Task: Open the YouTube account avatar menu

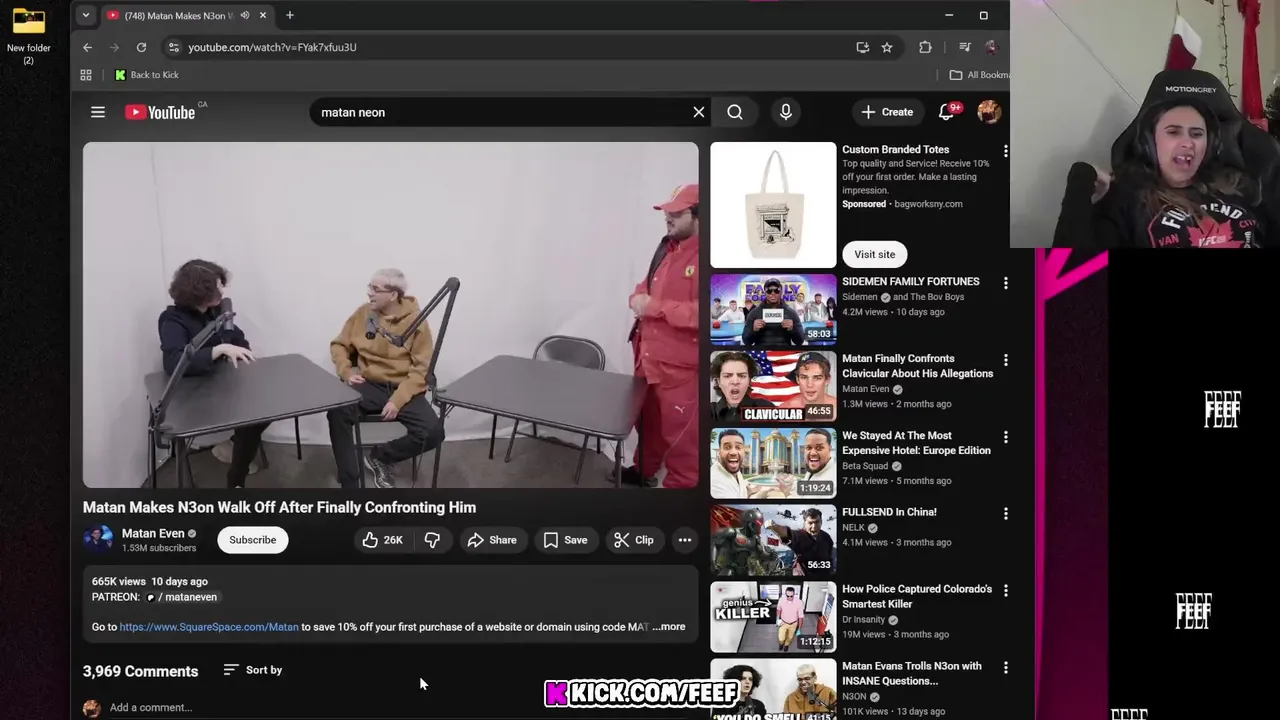Action: 989,112
